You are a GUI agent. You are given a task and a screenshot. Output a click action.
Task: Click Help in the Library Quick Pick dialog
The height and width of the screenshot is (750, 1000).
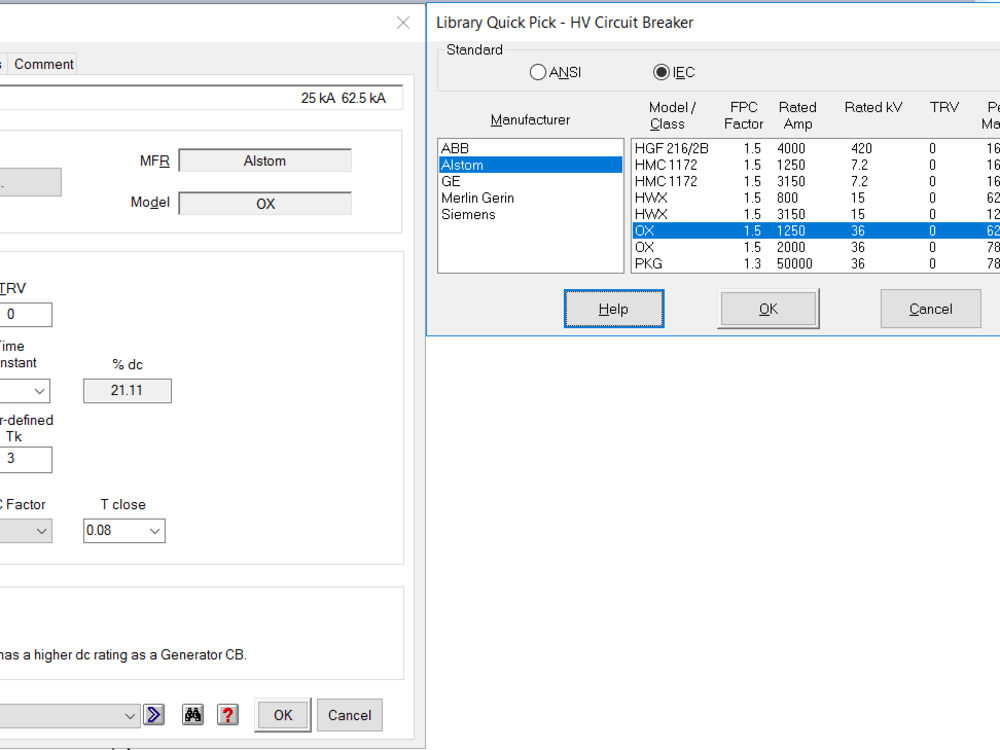pos(613,308)
